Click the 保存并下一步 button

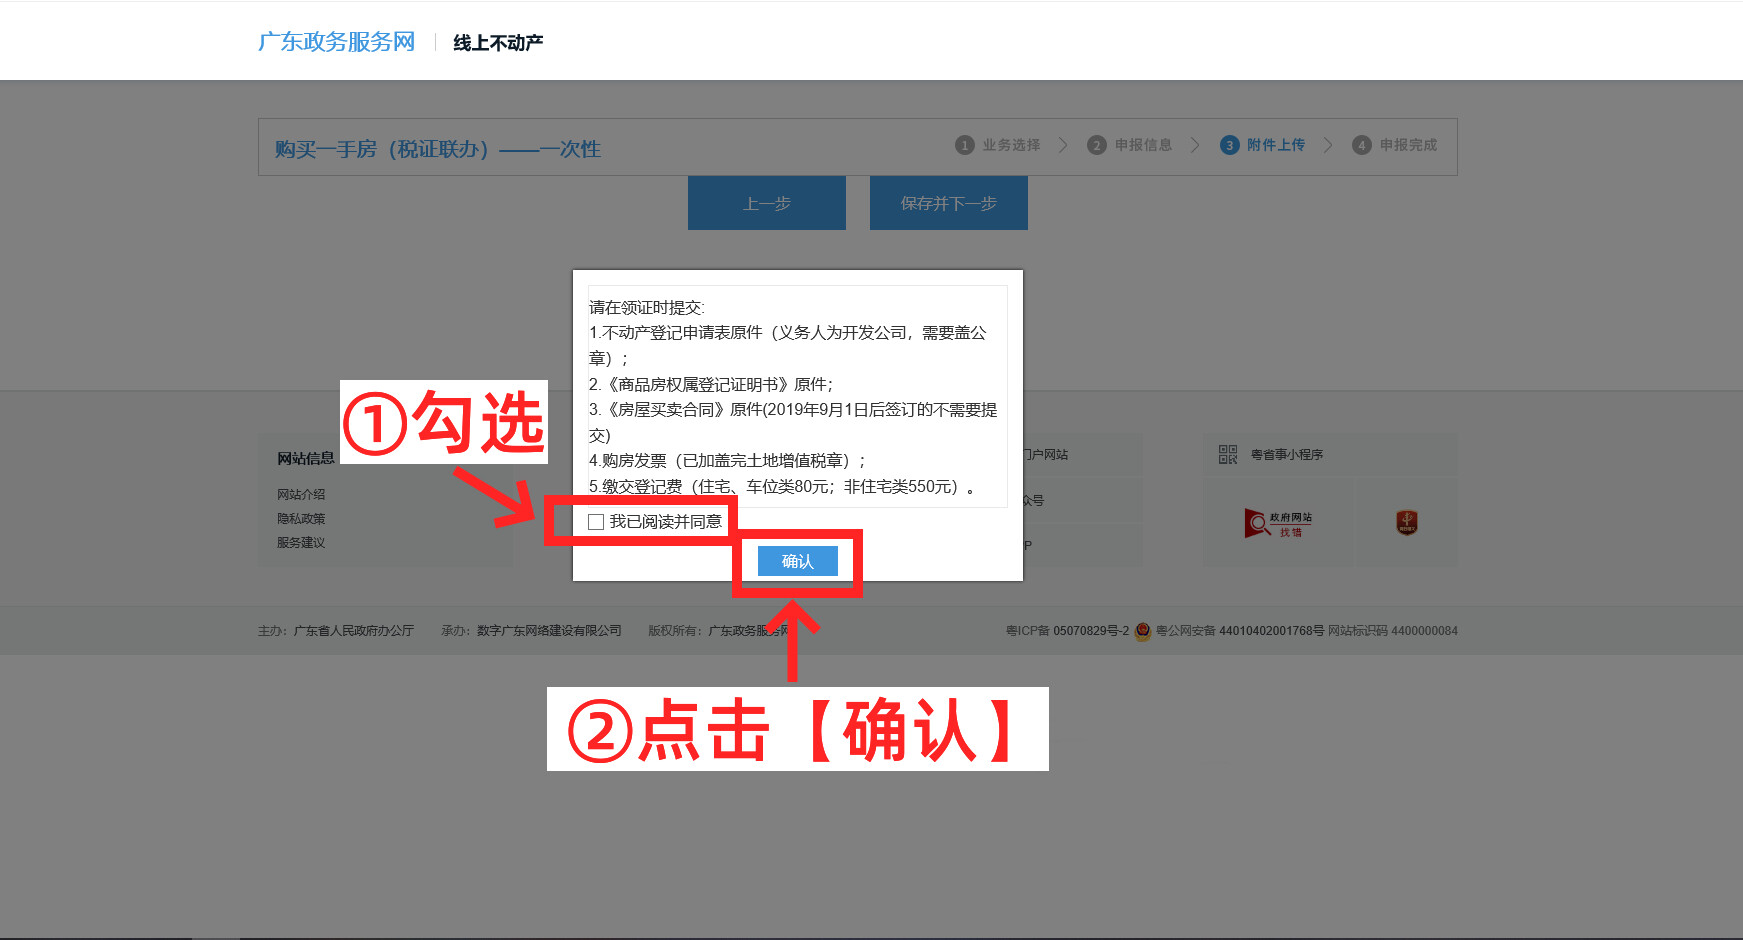click(x=948, y=204)
